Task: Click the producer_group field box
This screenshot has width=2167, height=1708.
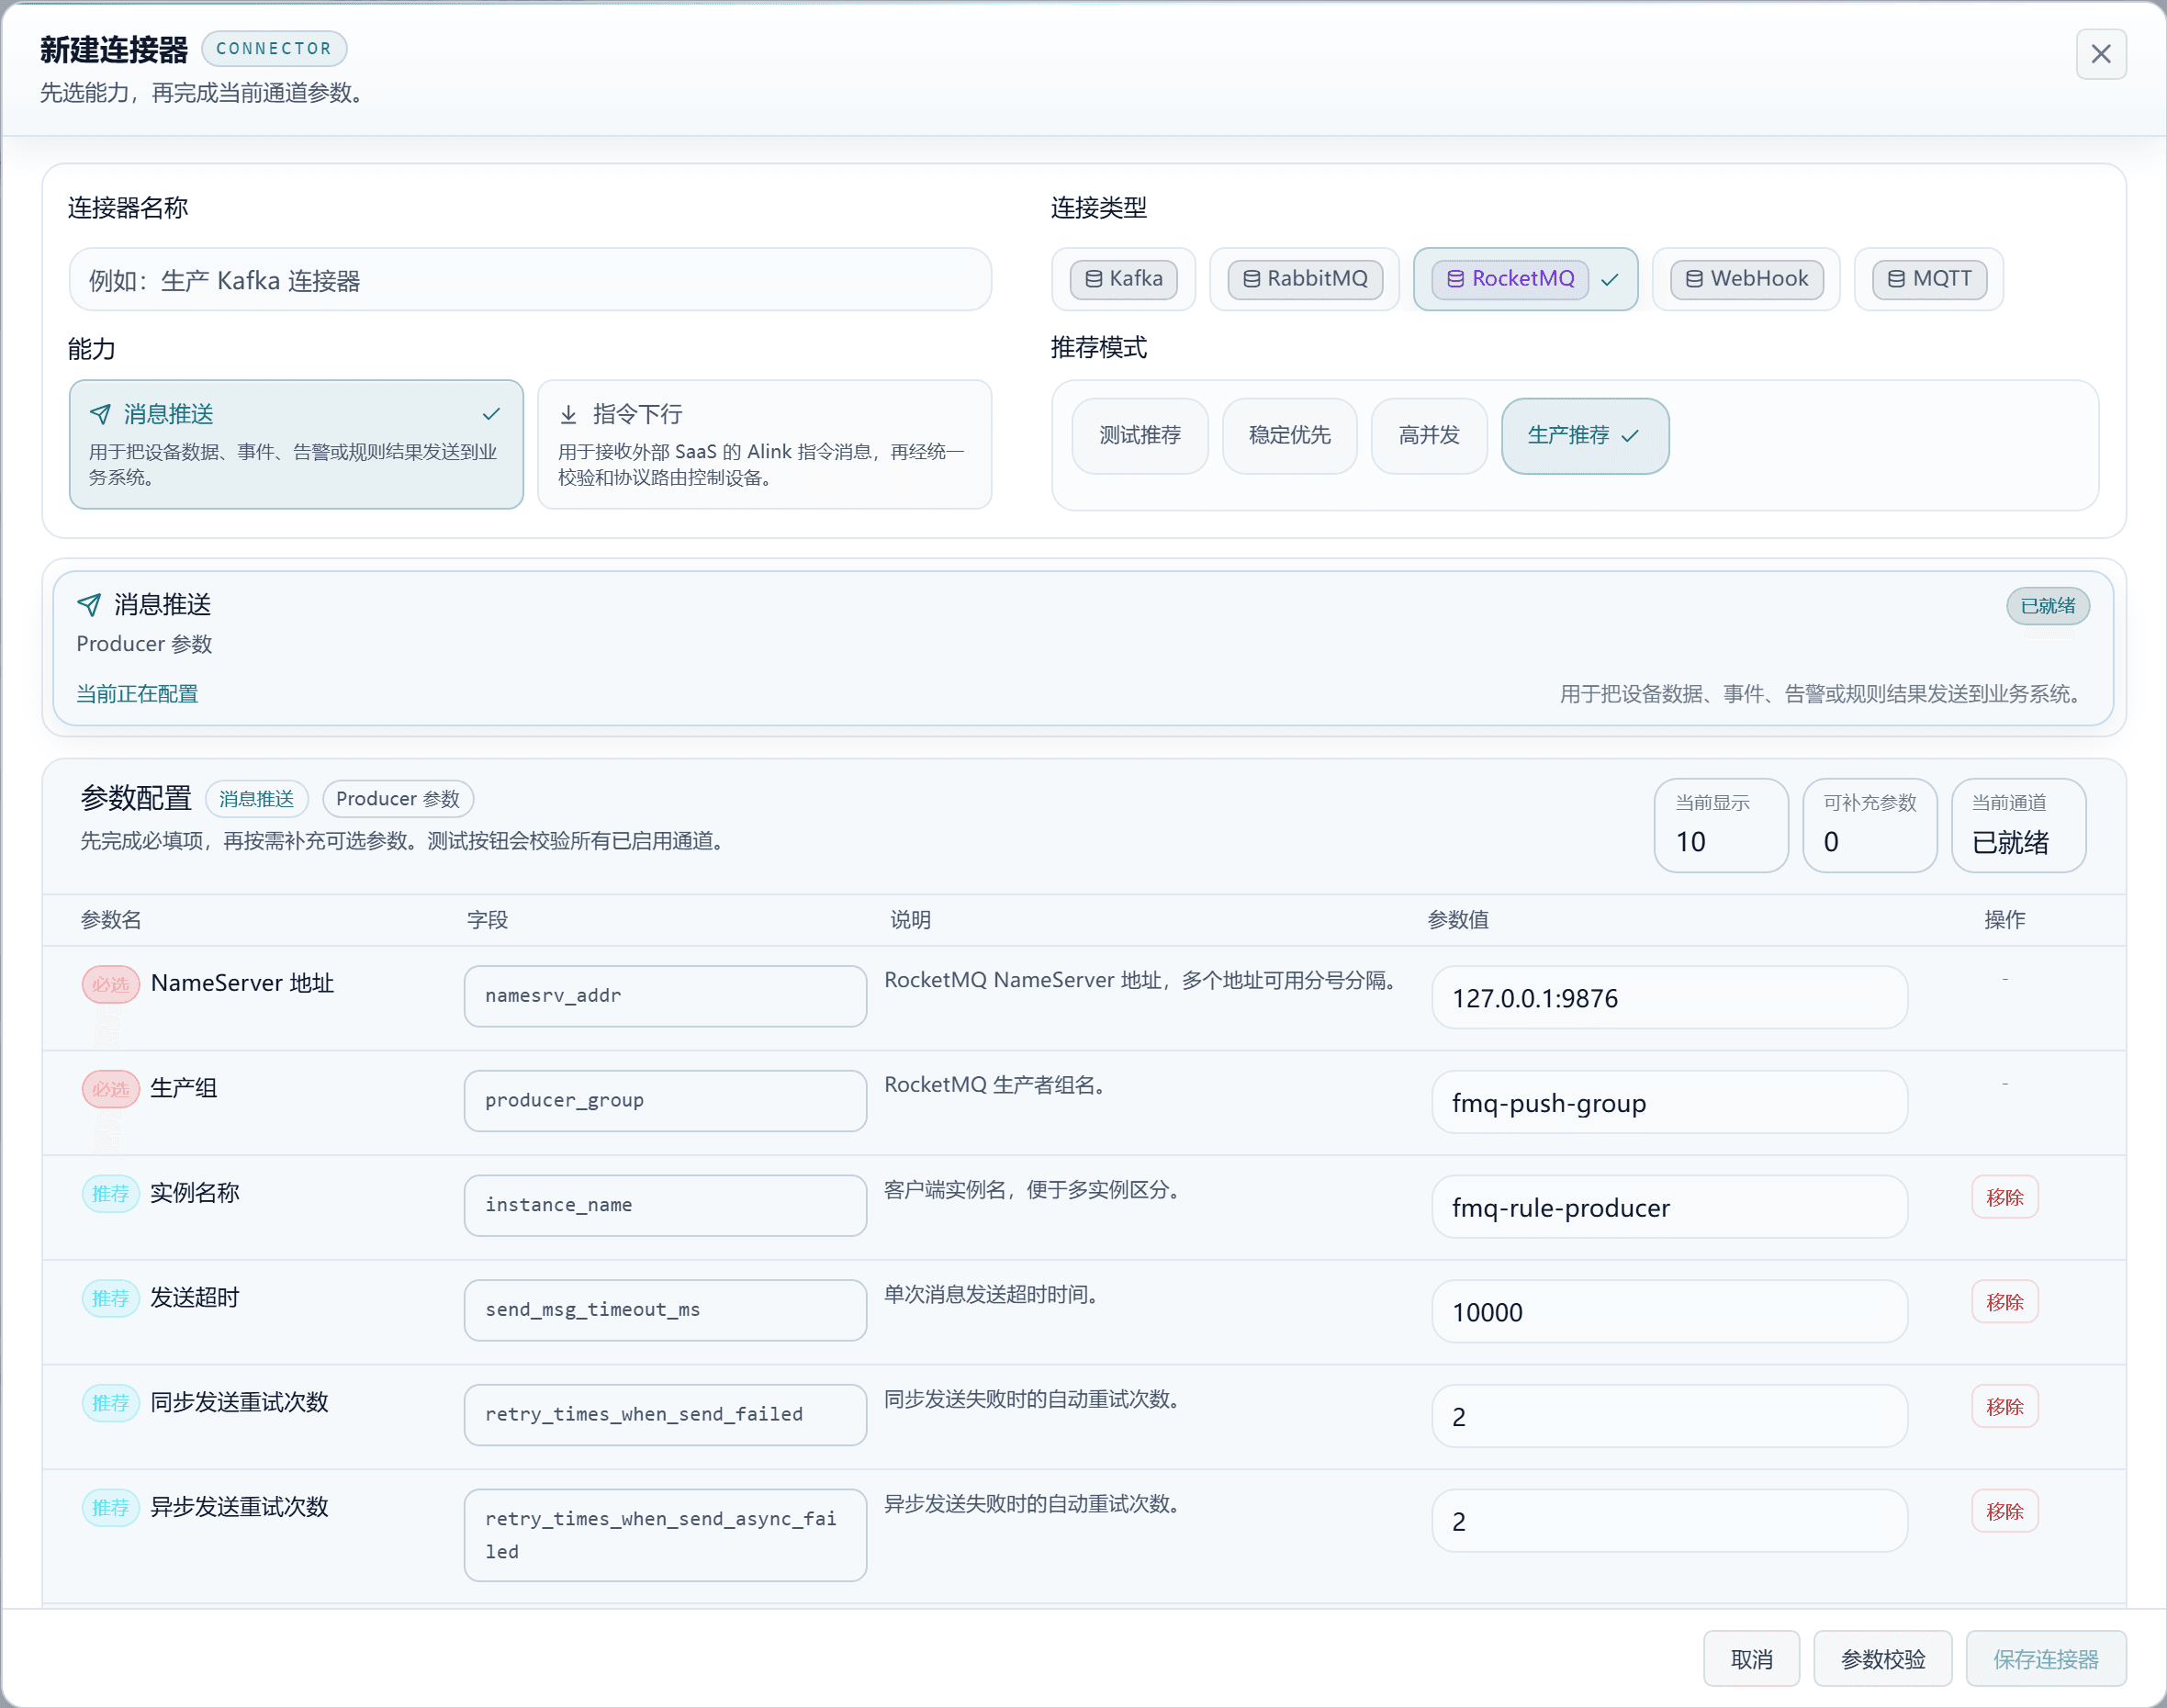Action: point(665,1101)
